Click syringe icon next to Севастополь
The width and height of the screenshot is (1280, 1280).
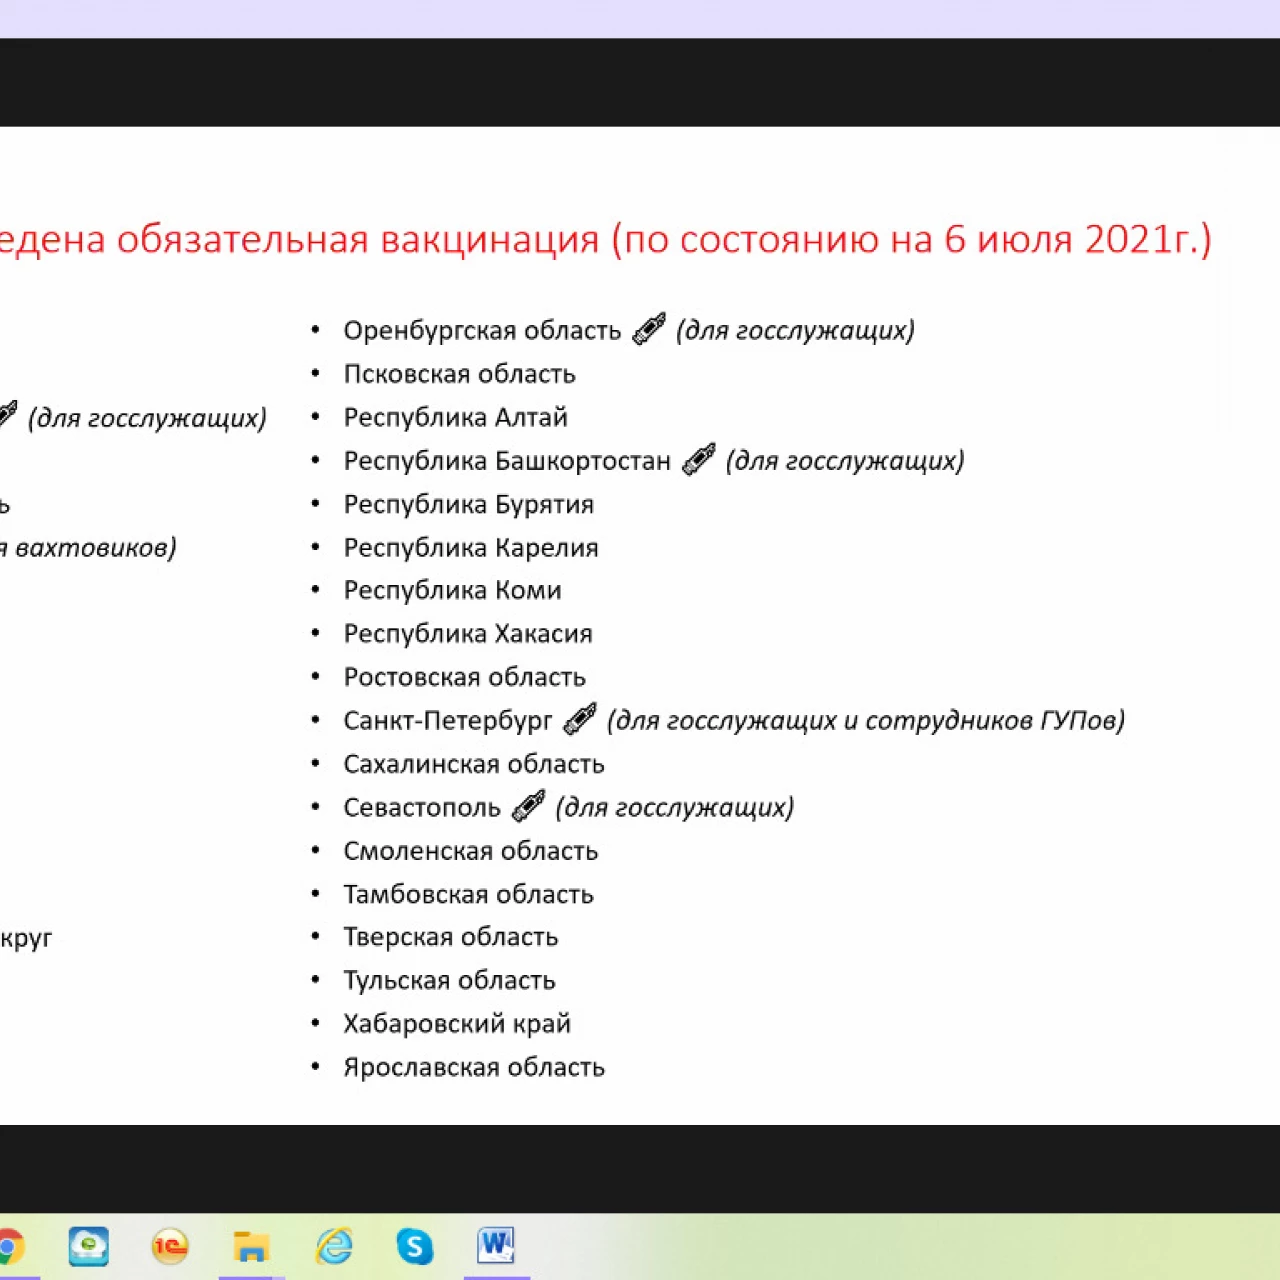[x=529, y=806]
